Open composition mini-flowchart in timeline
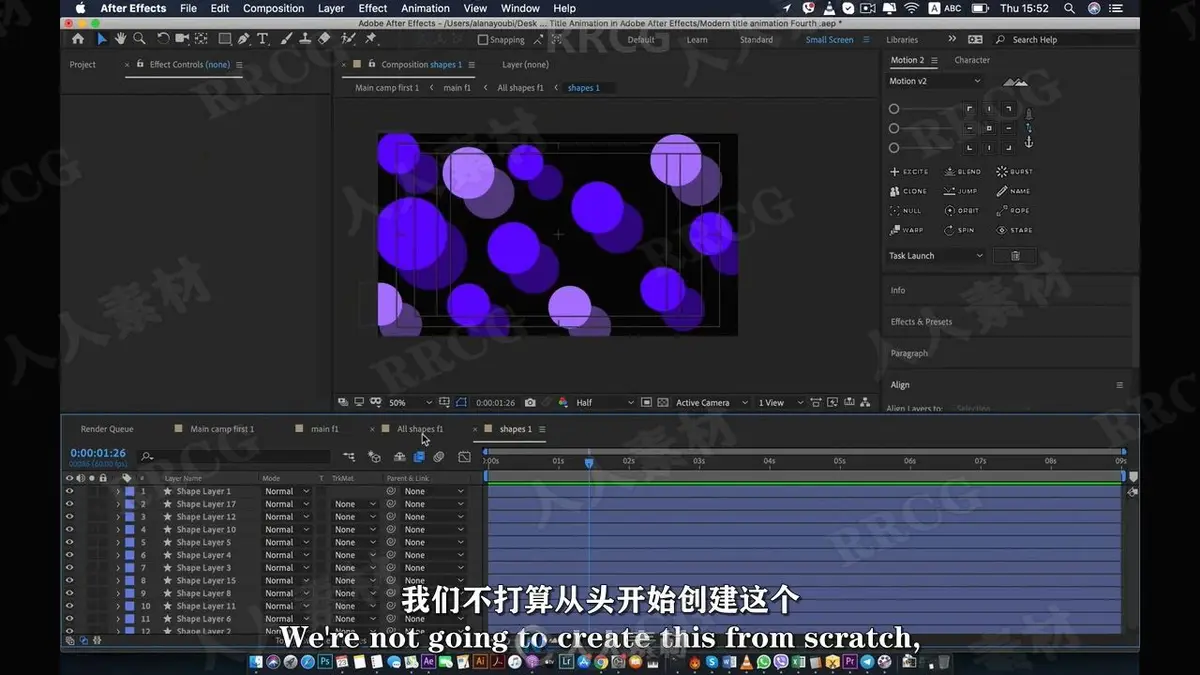Image resolution: width=1200 pixels, height=675 pixels. 348,457
